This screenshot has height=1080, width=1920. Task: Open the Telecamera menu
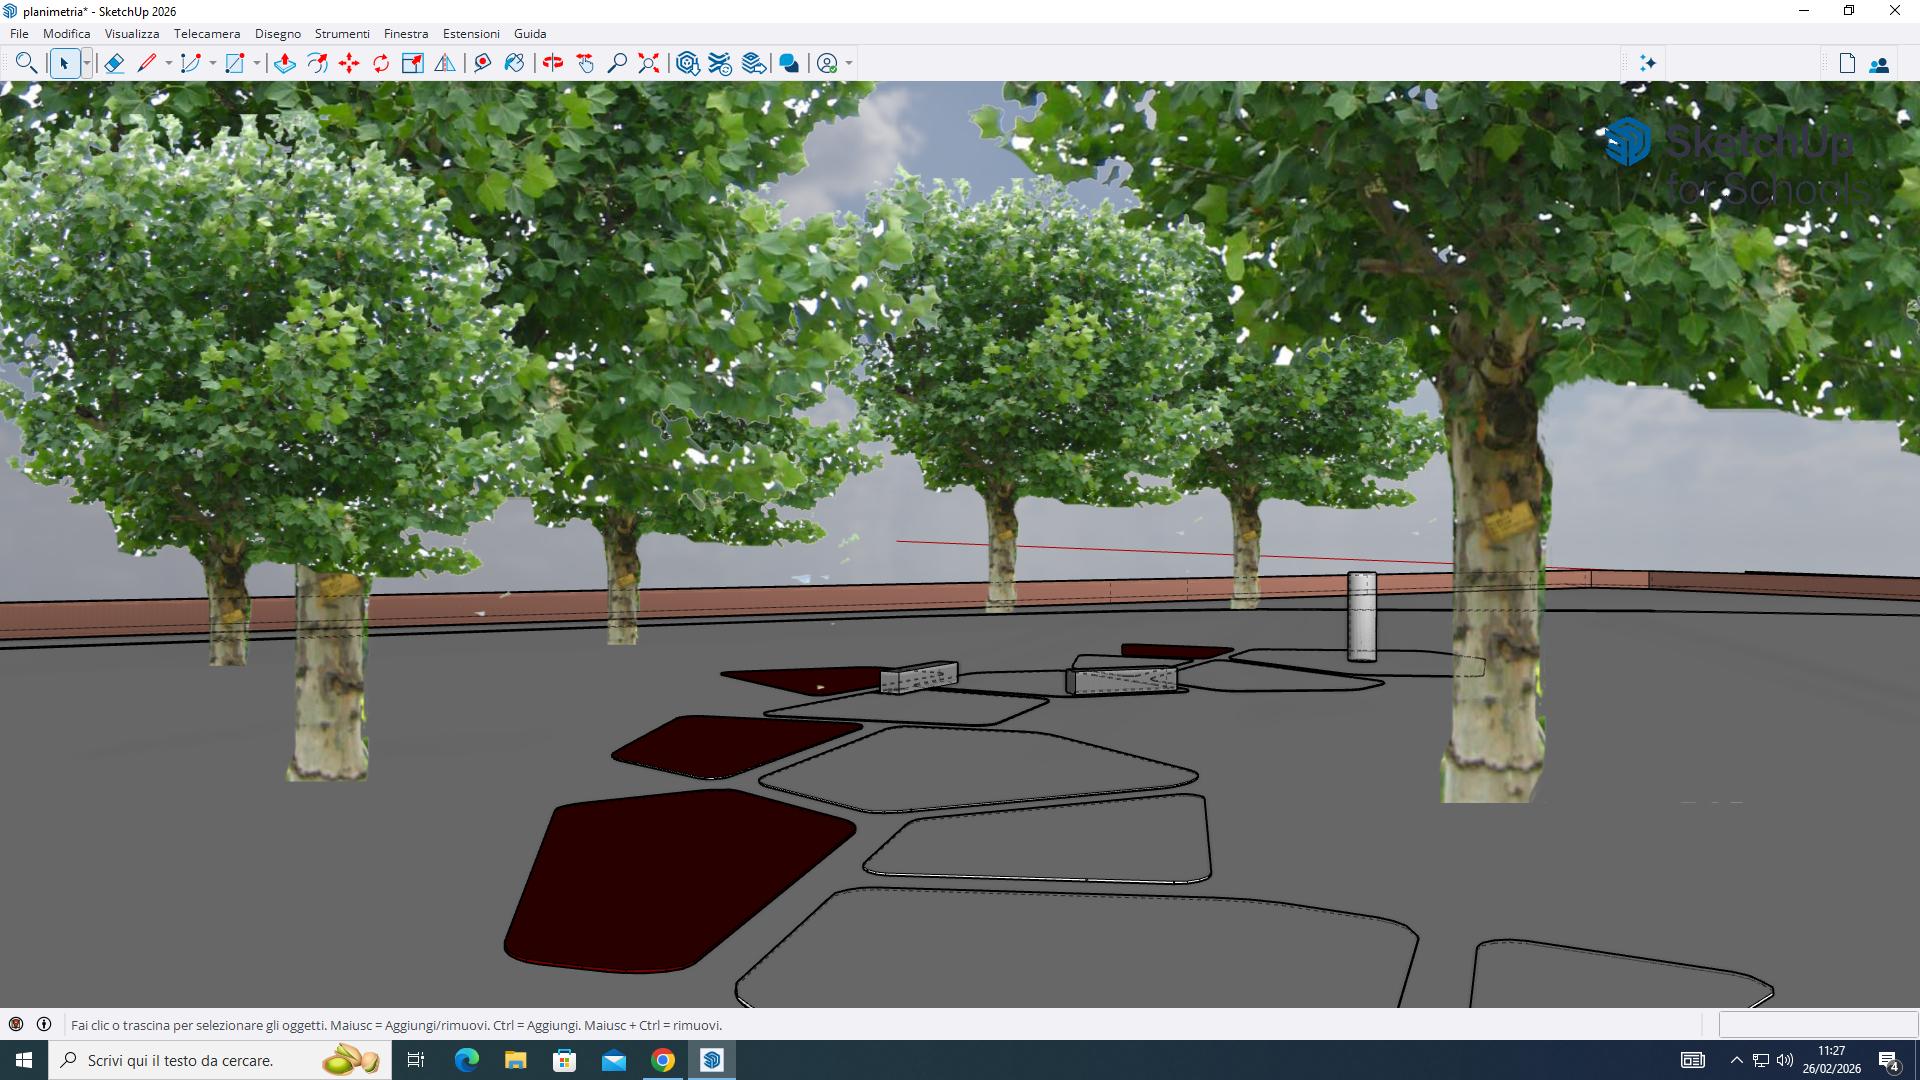tap(206, 33)
